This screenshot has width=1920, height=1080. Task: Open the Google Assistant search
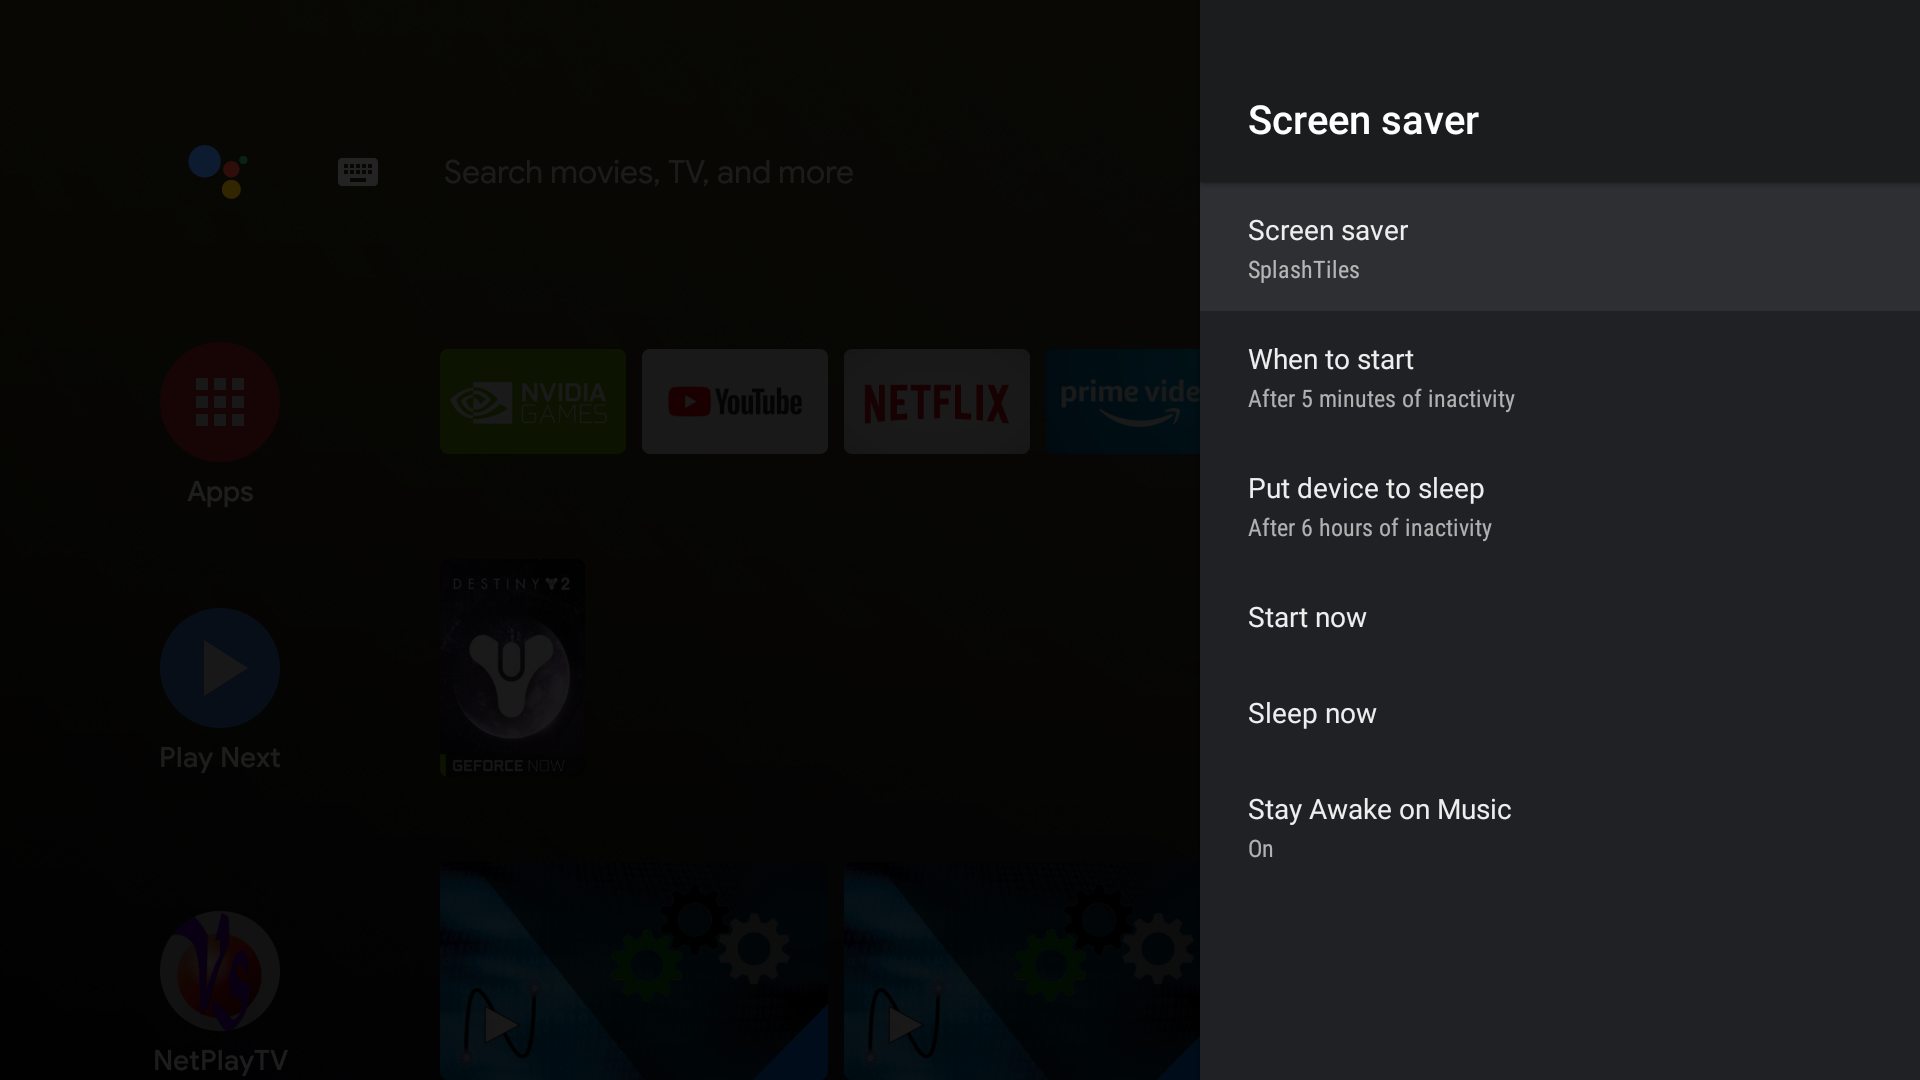[218, 171]
